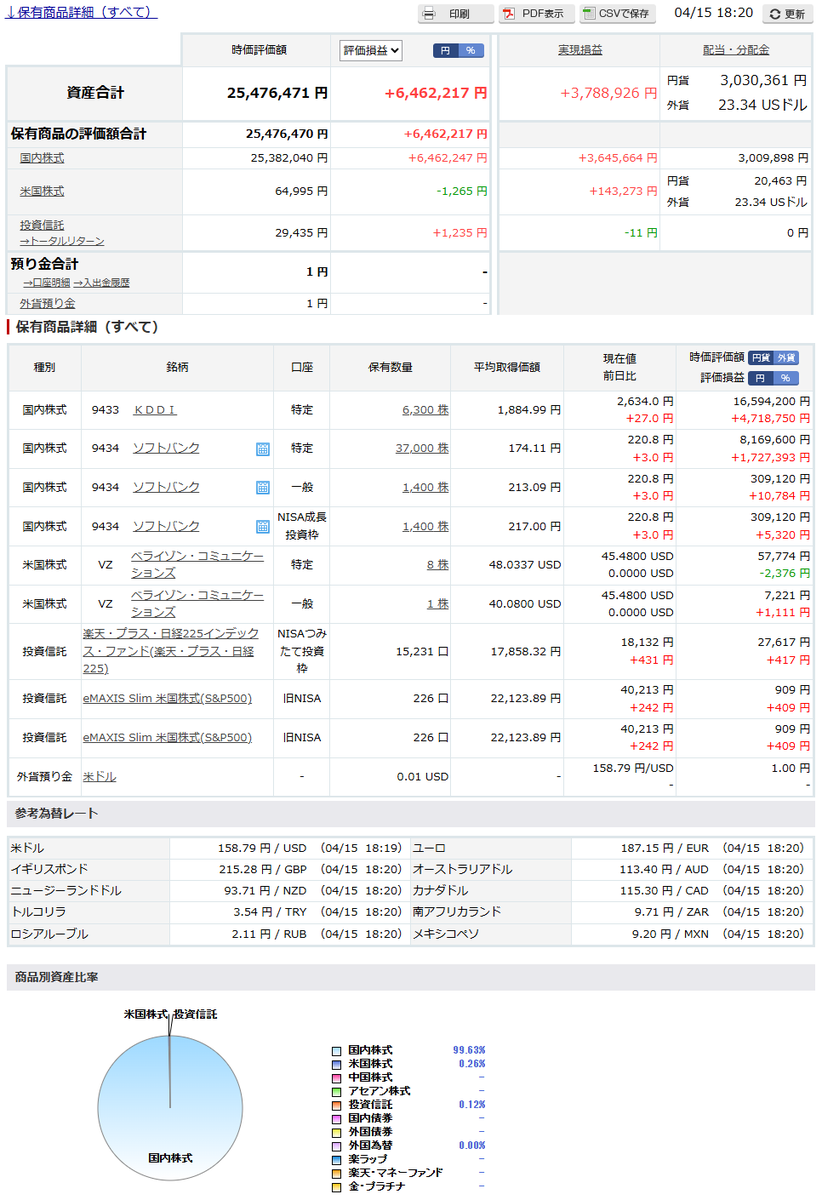Follow the →入出金履歴 link
The width and height of the screenshot is (822, 1200).
click(101, 283)
